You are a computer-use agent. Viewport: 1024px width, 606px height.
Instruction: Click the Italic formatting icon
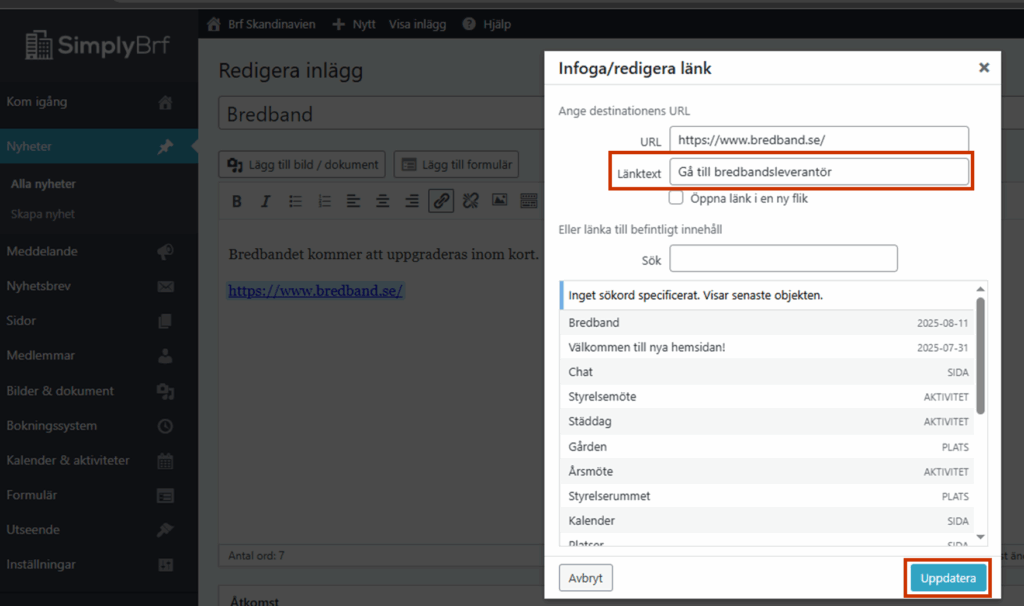tap(266, 201)
